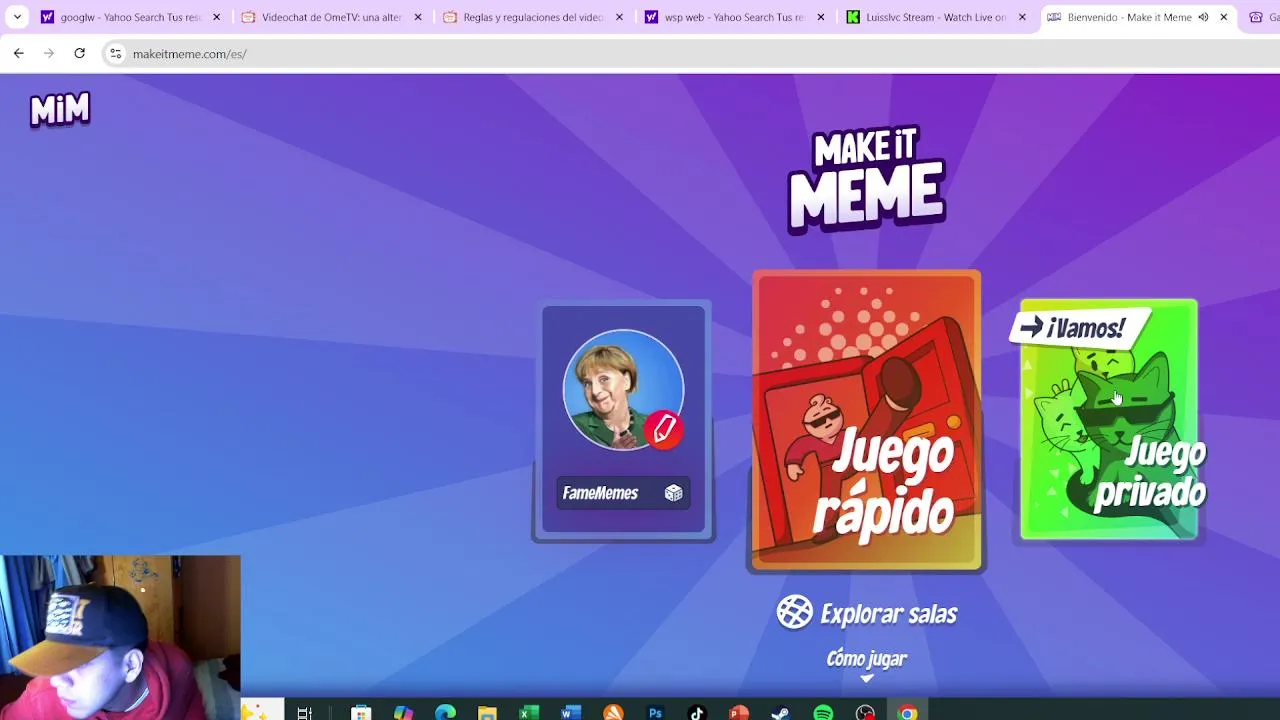Viewport: 1280px width, 720px height.
Task: Randomize nickname with the dice icon
Action: tap(673, 493)
